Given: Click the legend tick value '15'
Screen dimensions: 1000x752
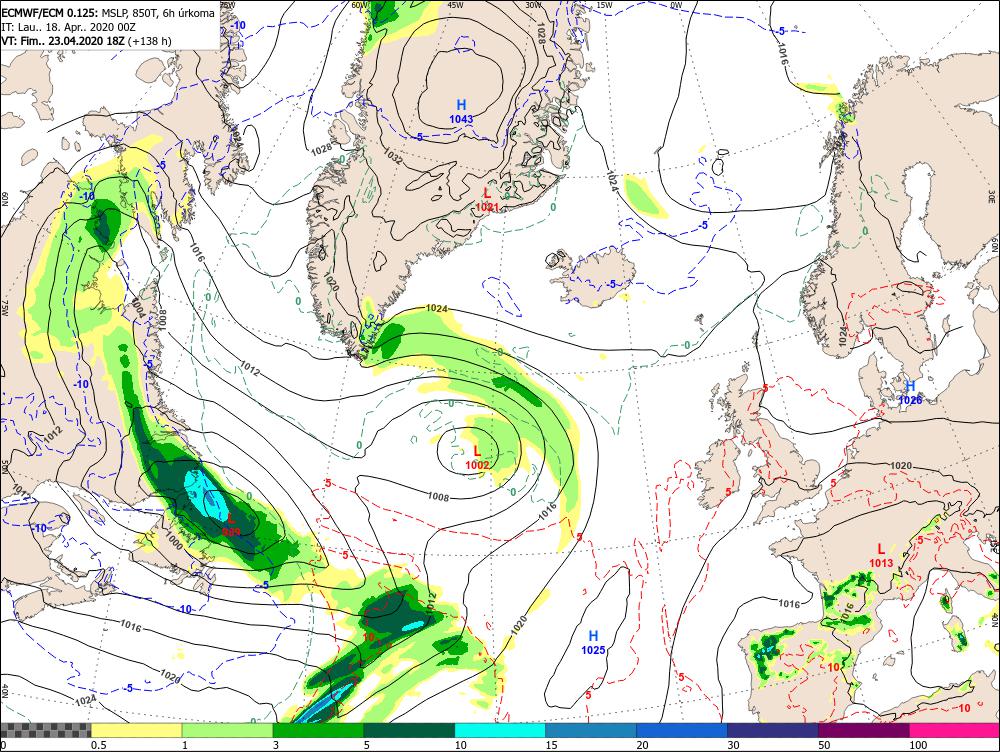Looking at the screenshot, I should point(551,745).
